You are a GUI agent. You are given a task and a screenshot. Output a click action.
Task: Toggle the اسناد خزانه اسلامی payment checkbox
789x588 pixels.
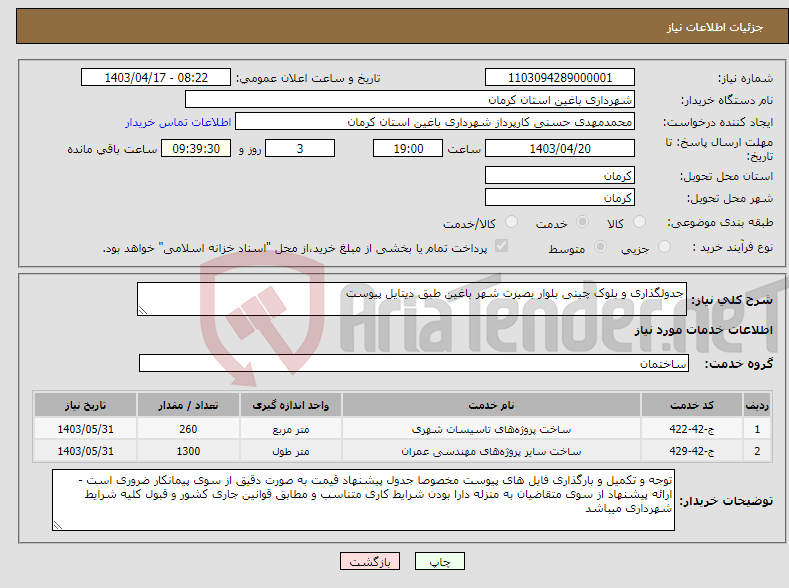pyautogui.click(x=501, y=246)
